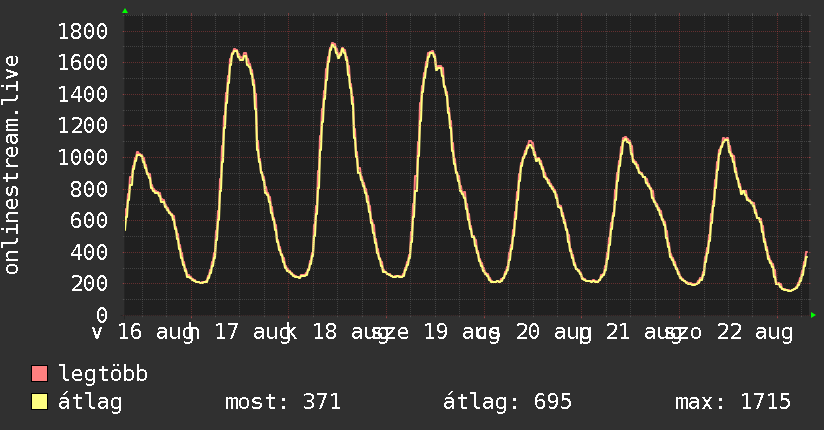Viewport: 824px width, 430px height.
Task: Click the yellow átlag legend swatch
Action: coord(39,402)
